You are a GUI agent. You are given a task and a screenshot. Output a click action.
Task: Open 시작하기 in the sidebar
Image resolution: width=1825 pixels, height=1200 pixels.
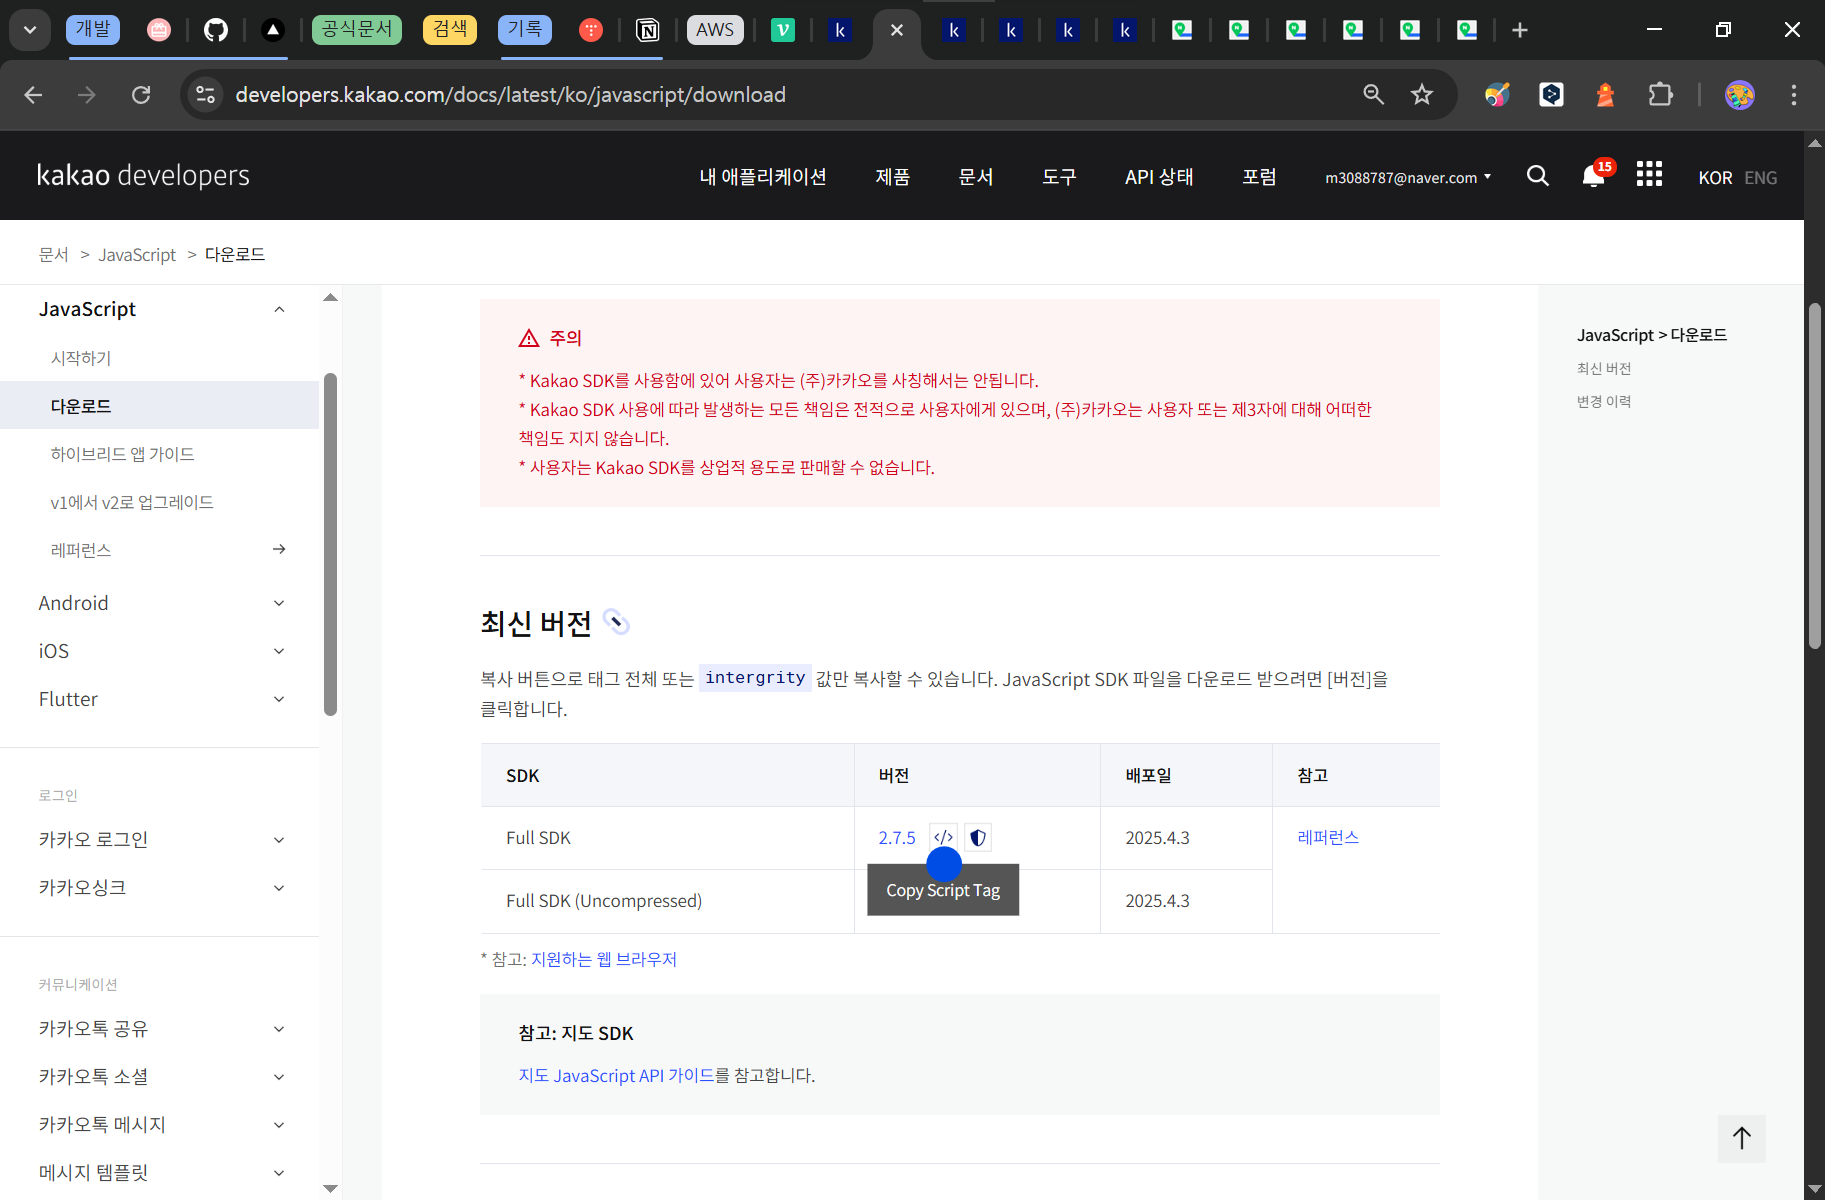point(81,358)
